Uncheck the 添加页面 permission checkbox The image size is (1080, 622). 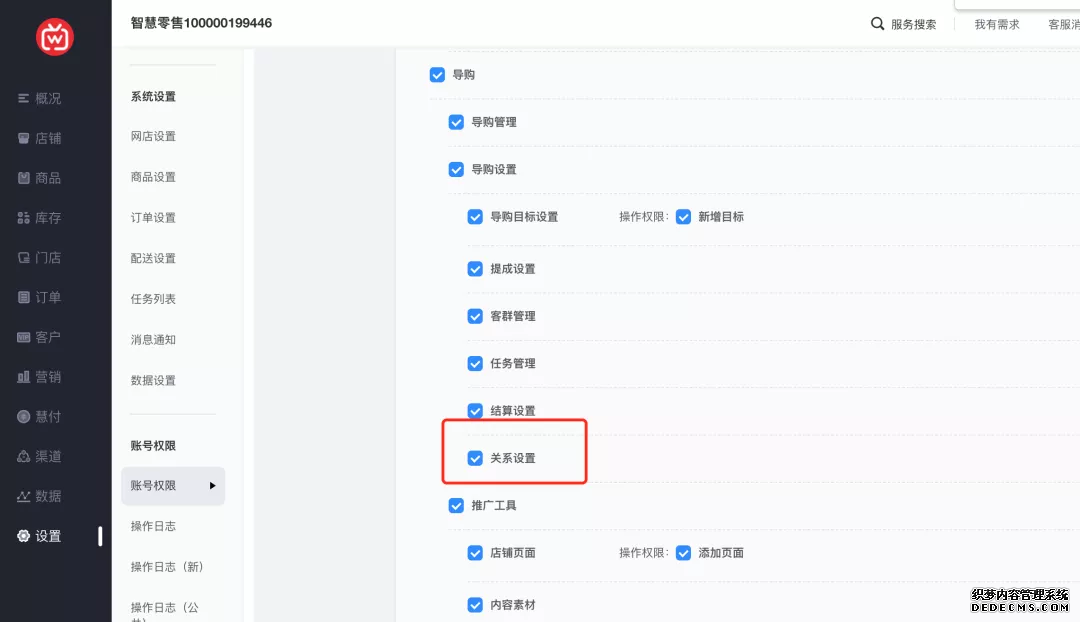(x=683, y=553)
